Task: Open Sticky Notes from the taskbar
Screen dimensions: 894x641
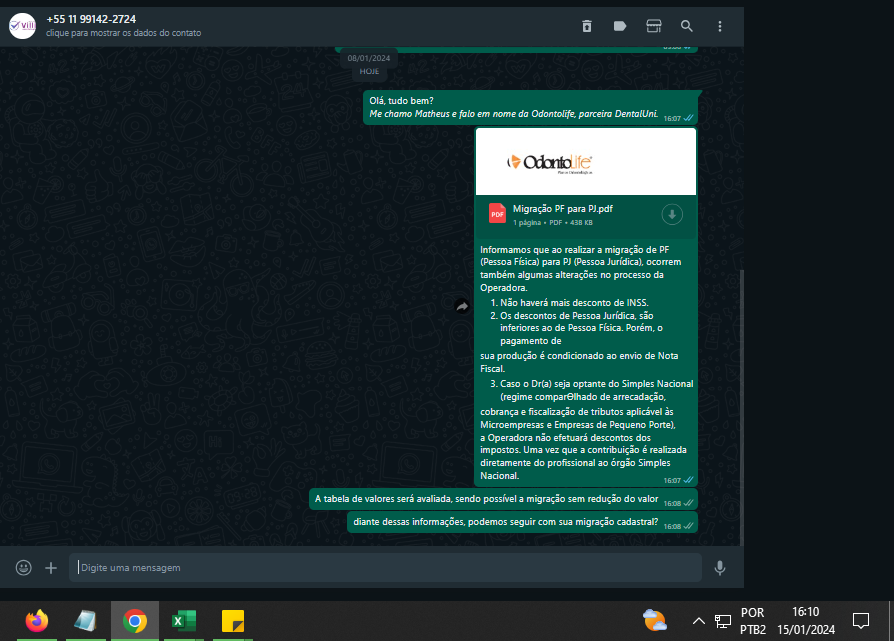Action: (233, 620)
